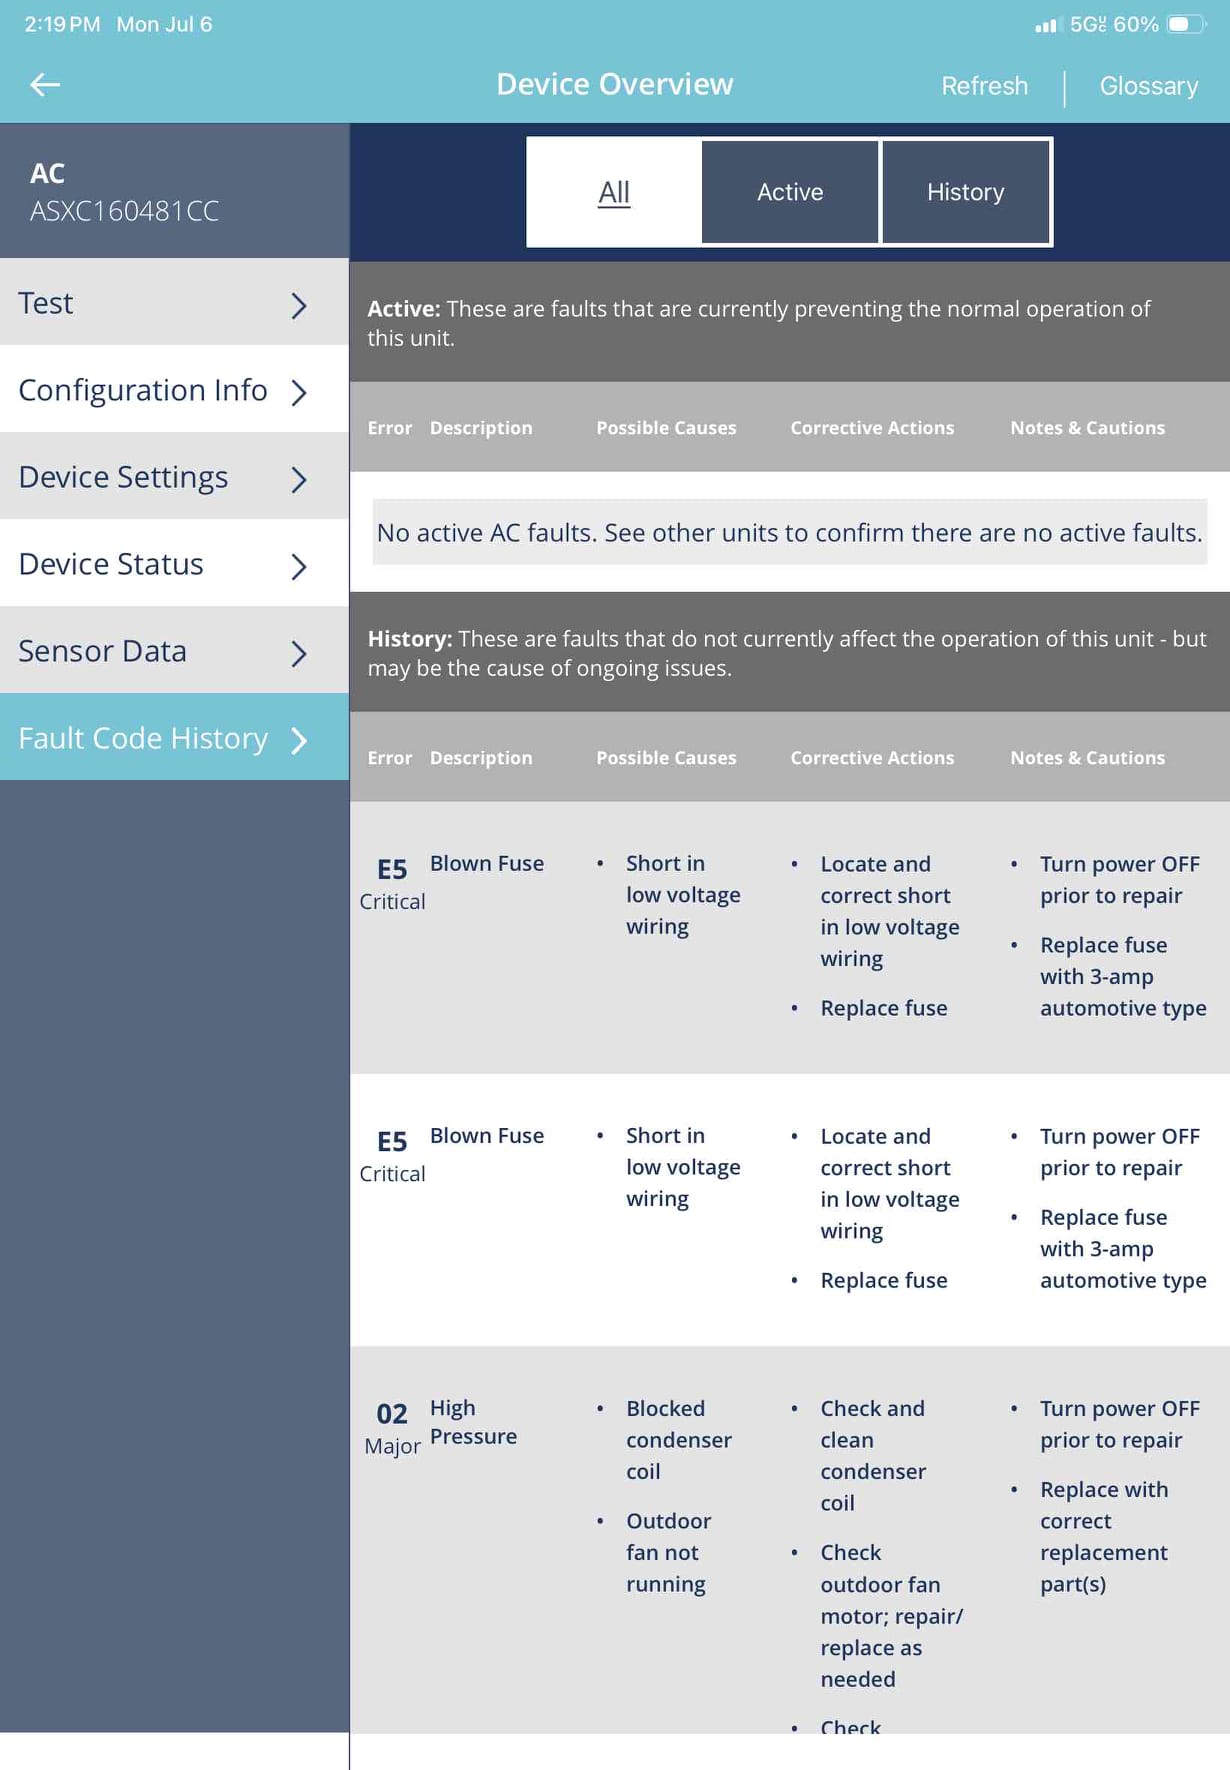Image resolution: width=1230 pixels, height=1770 pixels.
Task: Expand Configuration Info chevron
Action: click(x=298, y=392)
